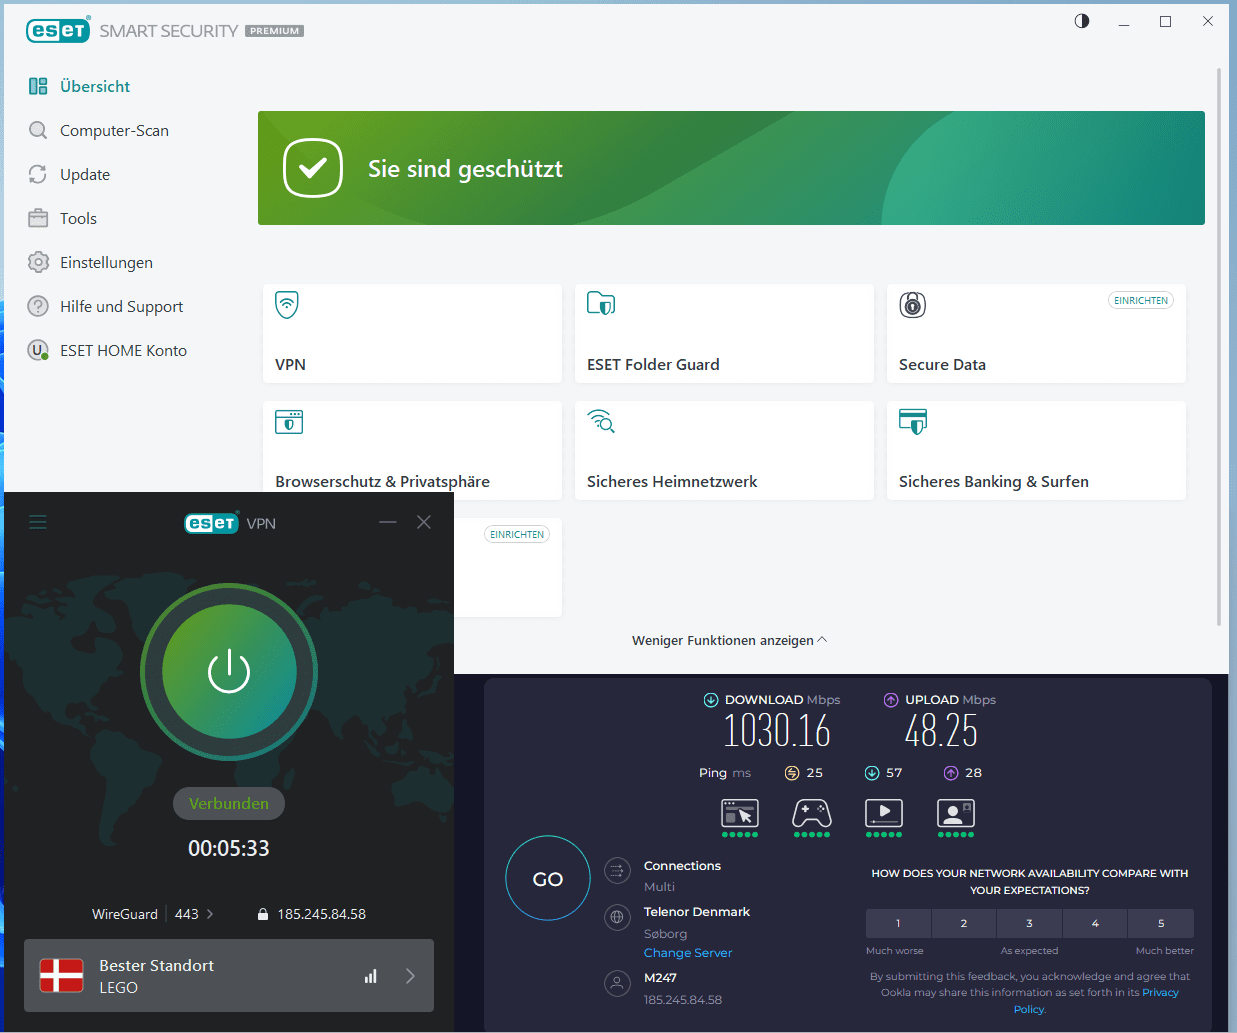This screenshot has width=1237, height=1033.
Task: Click Browserschutz & Privatsphäre browser icon
Action: click(289, 422)
